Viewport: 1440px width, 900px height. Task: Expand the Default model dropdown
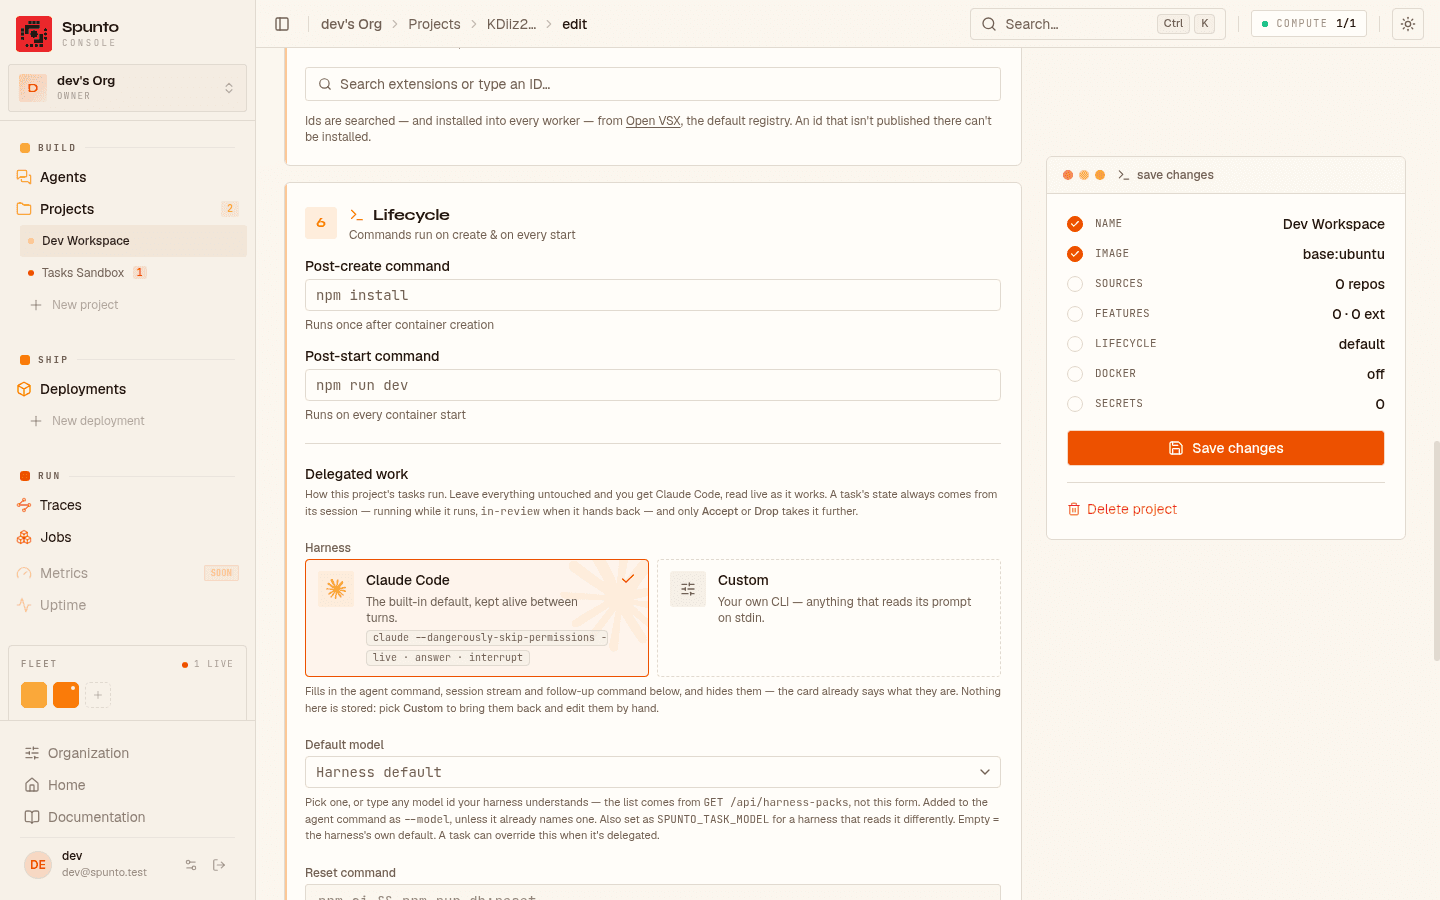[x=653, y=772]
